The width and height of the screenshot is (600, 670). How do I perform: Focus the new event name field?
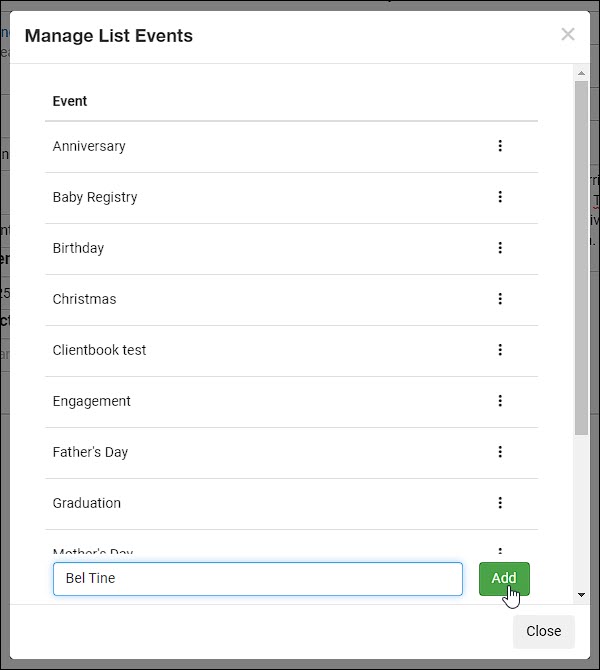tap(258, 579)
